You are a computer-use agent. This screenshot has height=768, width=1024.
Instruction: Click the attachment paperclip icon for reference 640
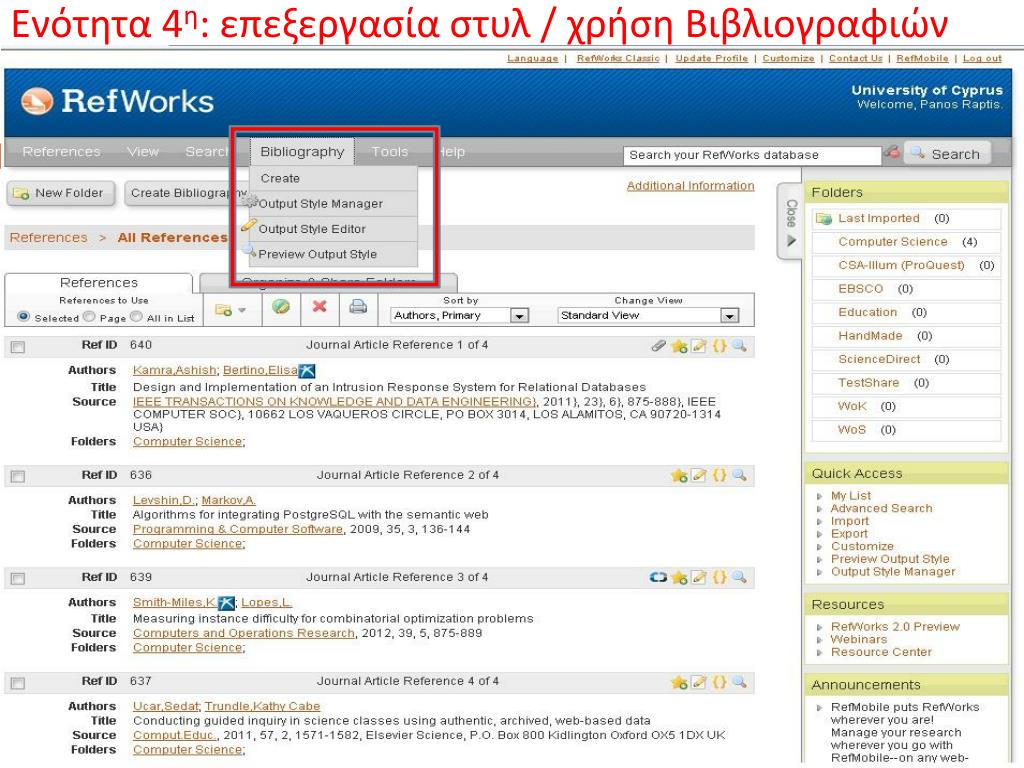(x=658, y=345)
